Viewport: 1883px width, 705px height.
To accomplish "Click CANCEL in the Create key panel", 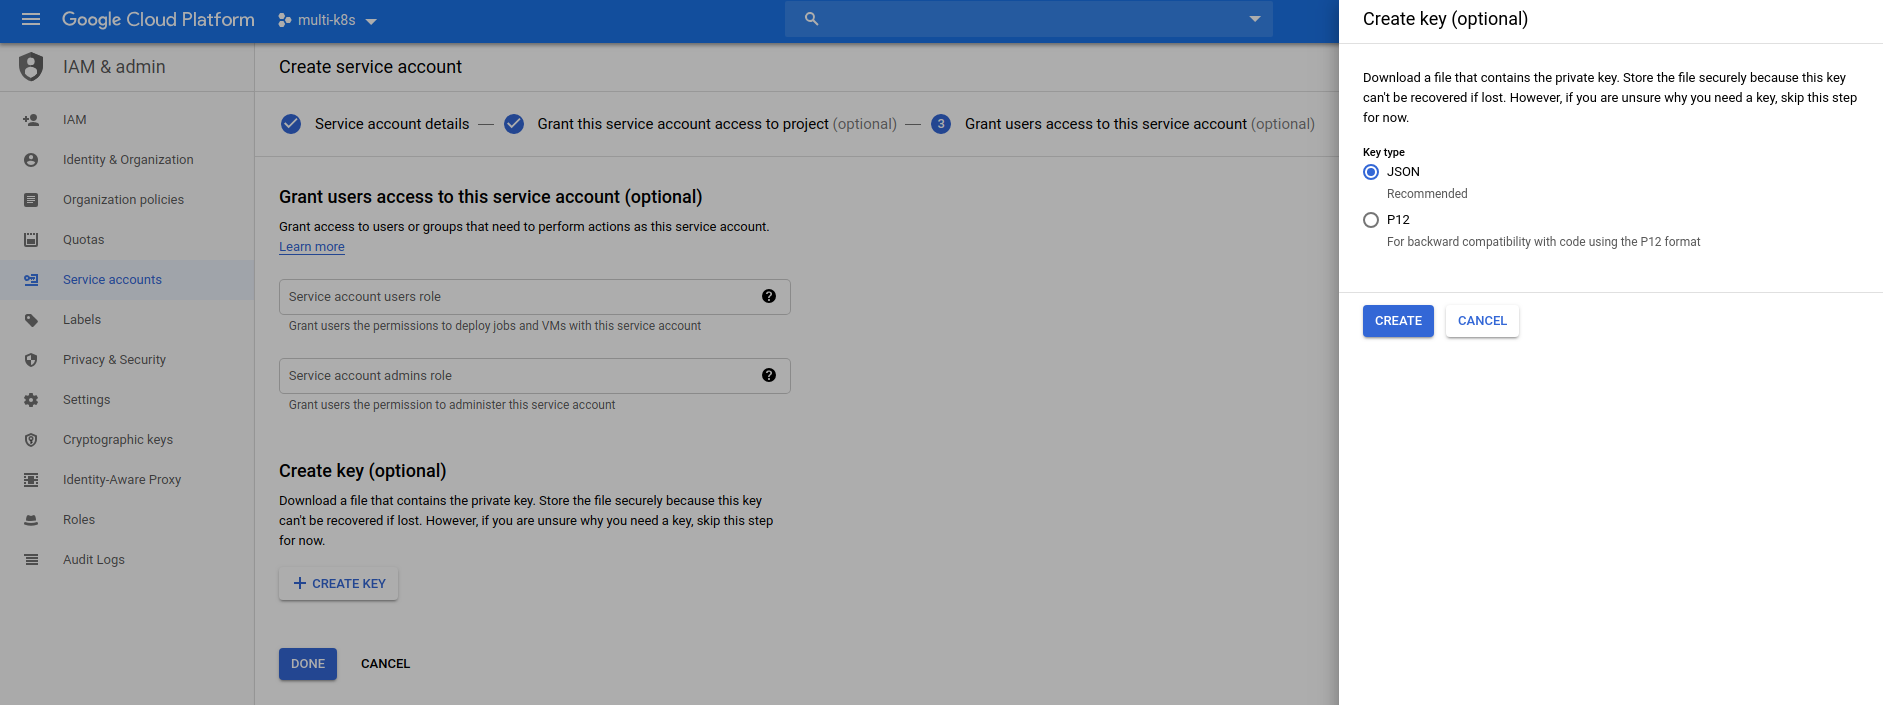I will pyautogui.click(x=1482, y=321).
